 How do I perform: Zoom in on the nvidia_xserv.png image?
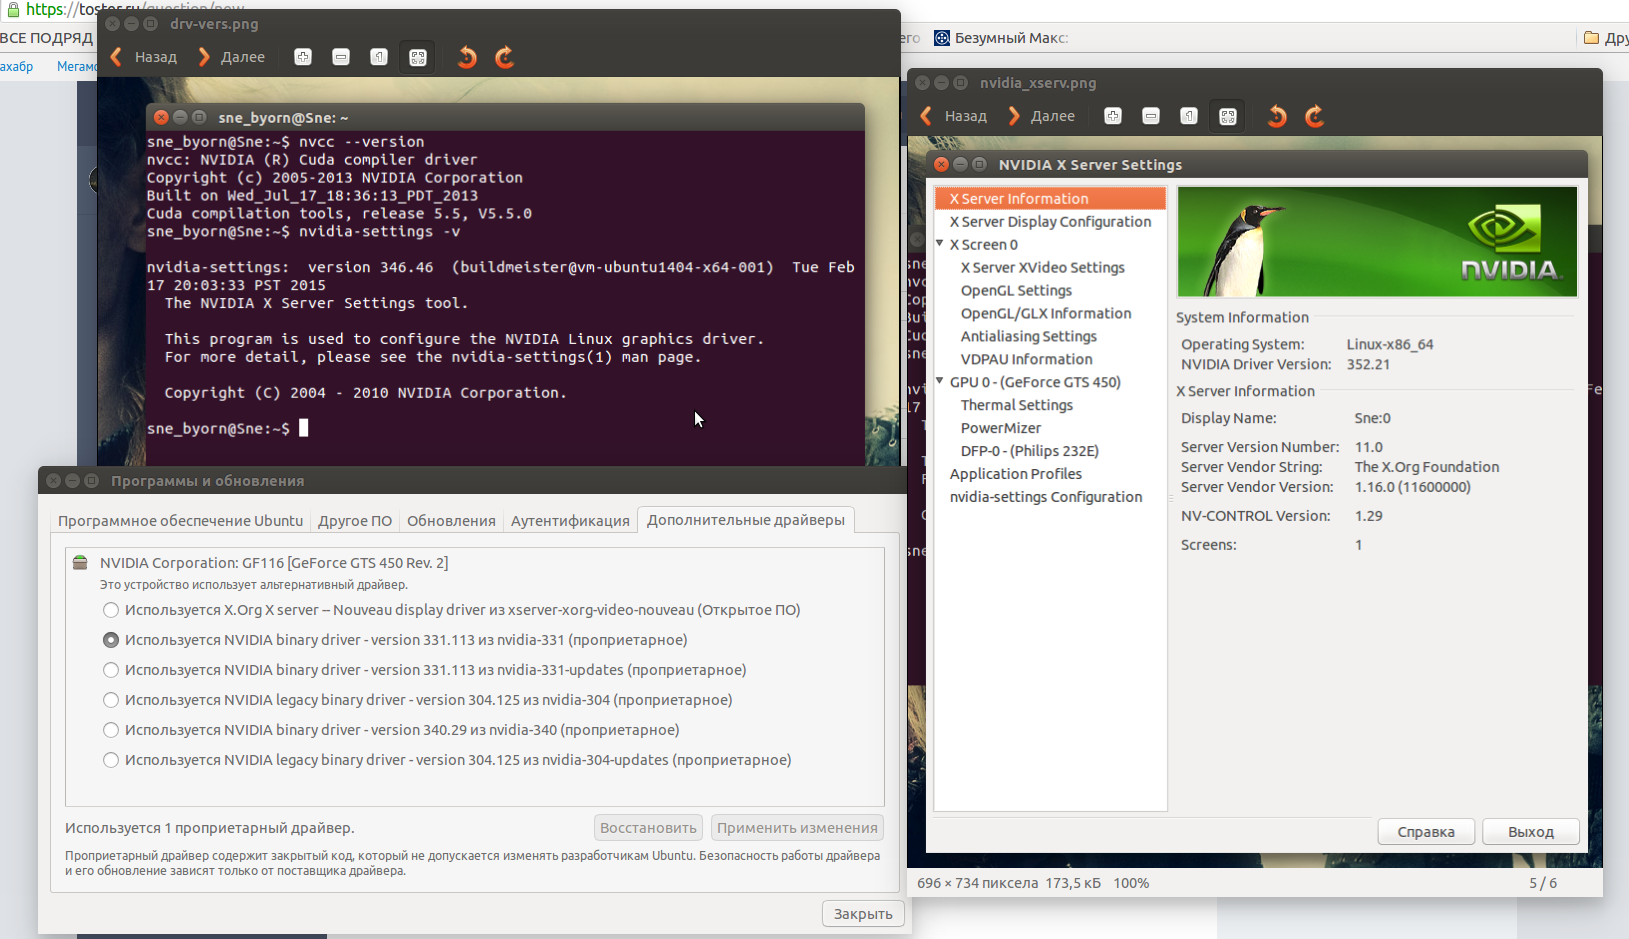[1113, 116]
